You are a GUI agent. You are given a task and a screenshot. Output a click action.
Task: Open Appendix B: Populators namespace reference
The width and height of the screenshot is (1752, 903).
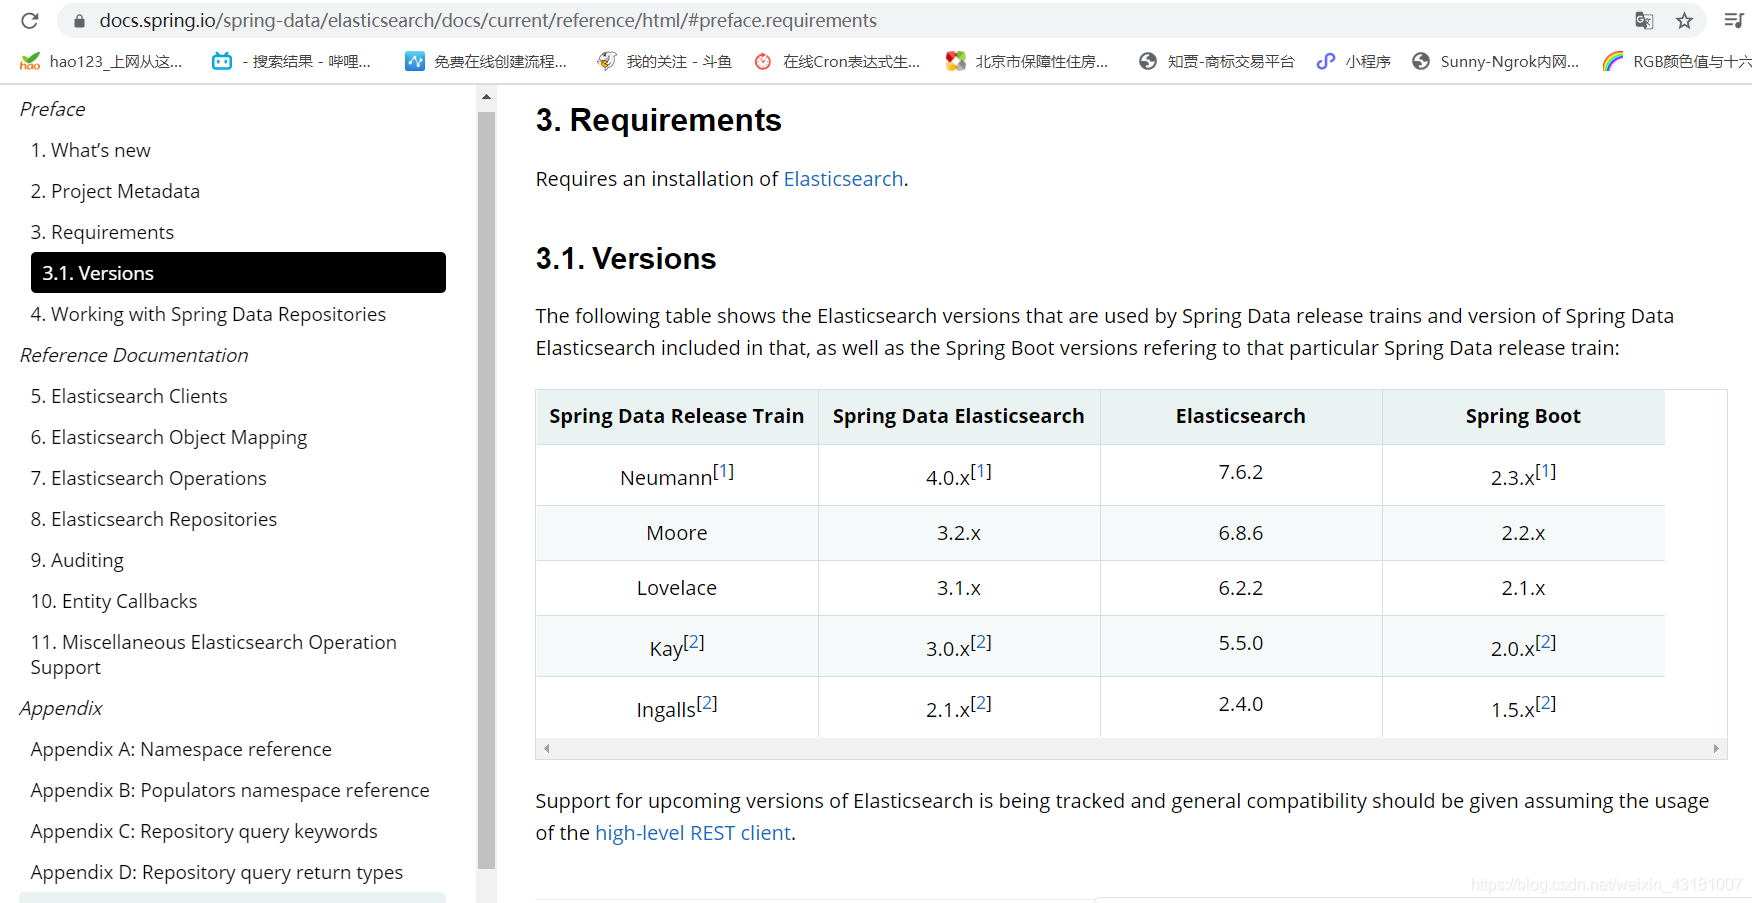230,790
